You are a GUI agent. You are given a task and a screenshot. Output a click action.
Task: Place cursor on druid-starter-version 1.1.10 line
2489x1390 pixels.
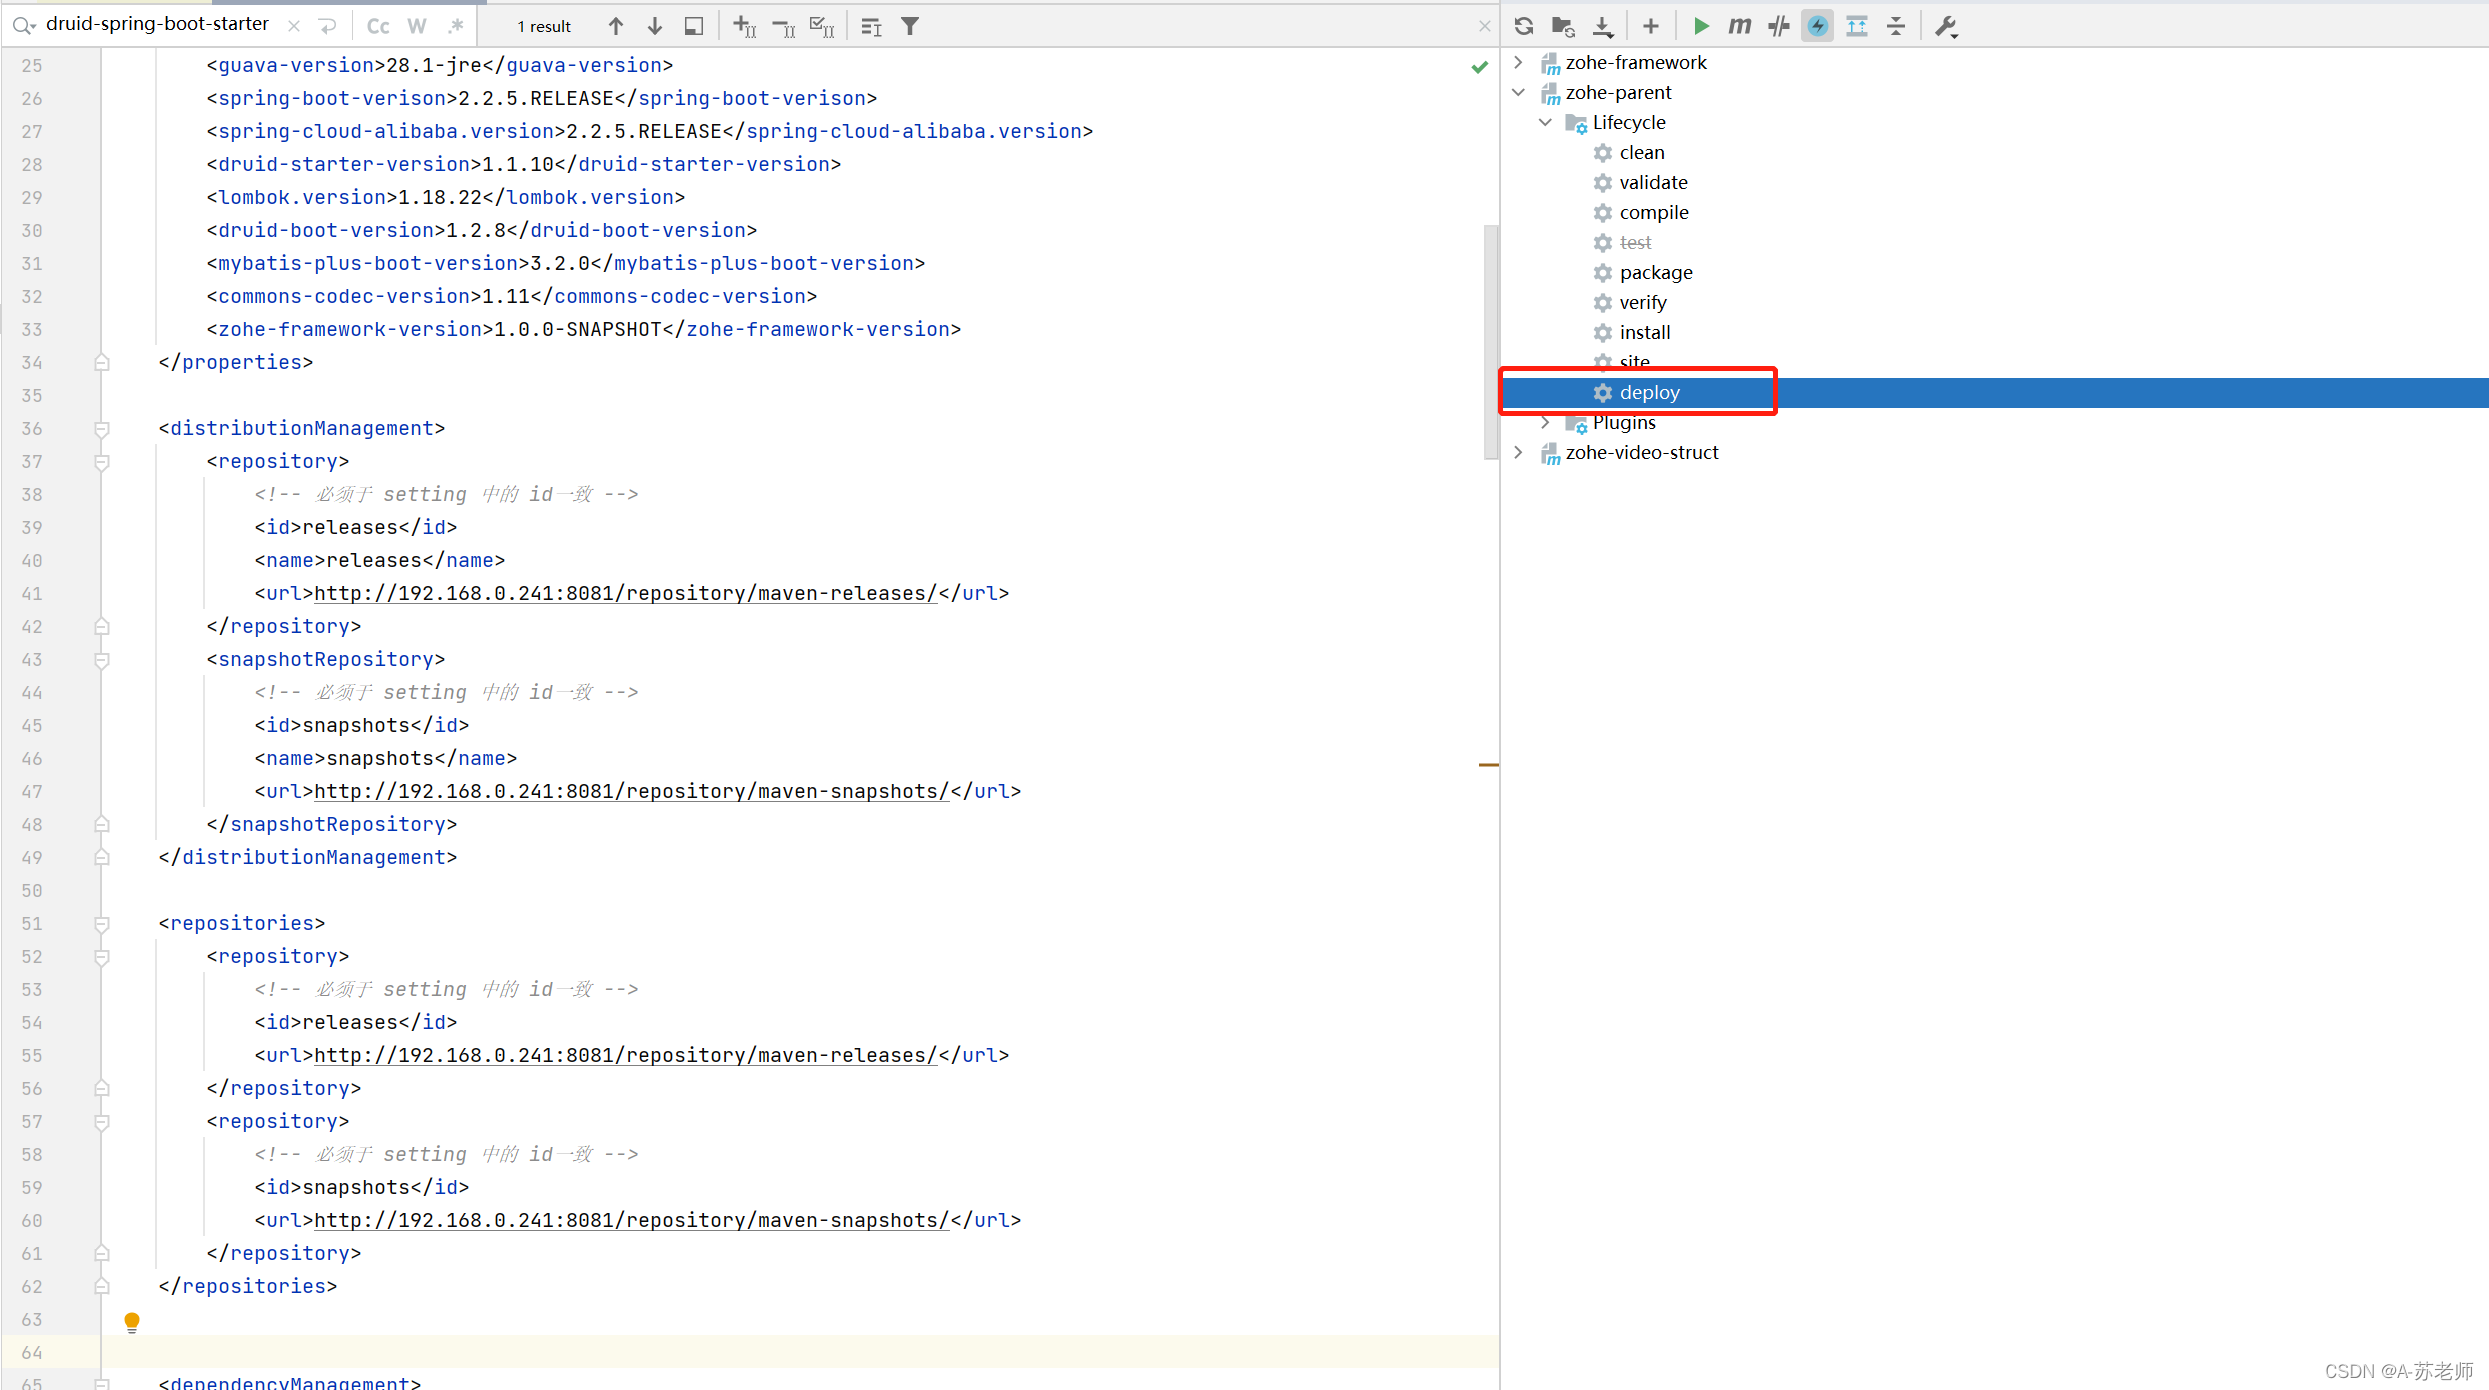(524, 164)
